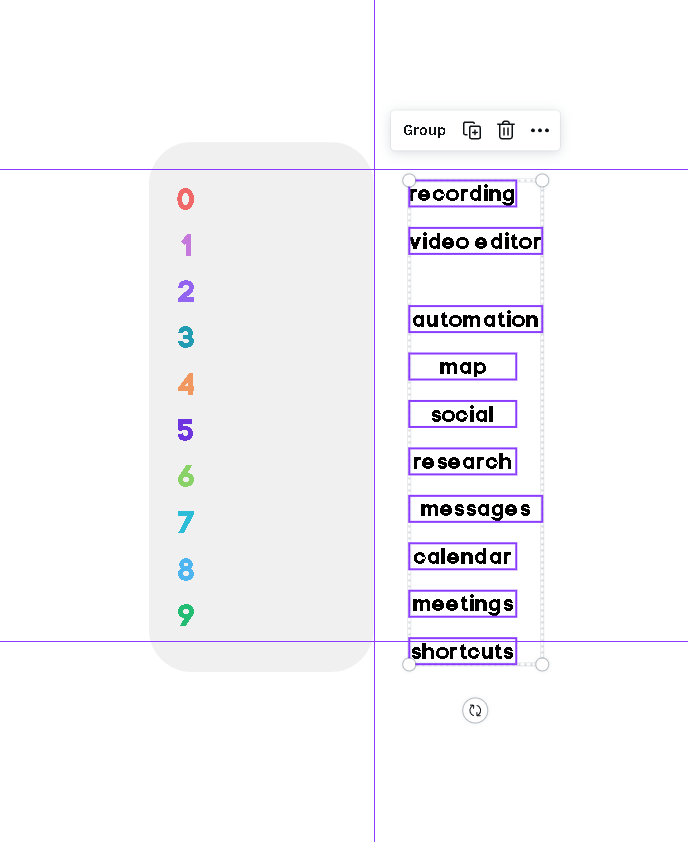This screenshot has height=842, width=688.
Task: Select the 'shortcuts' text box
Action: 462,651
